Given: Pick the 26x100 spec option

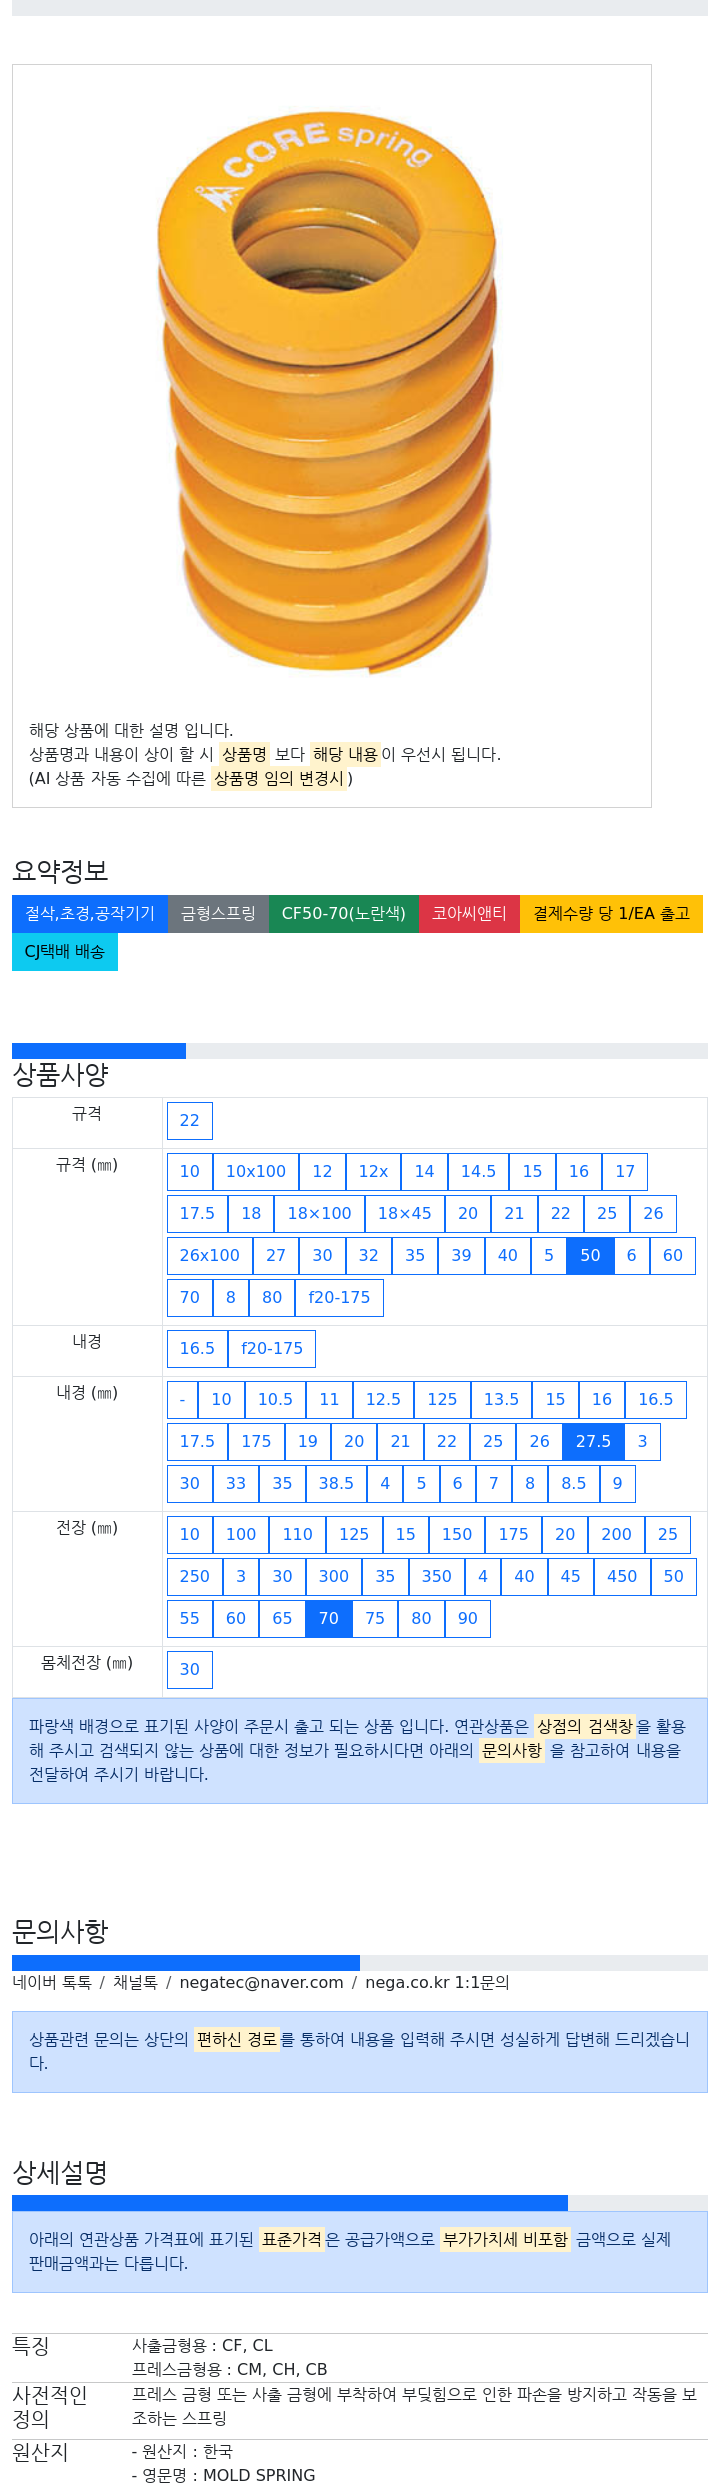Looking at the screenshot, I should (210, 1256).
